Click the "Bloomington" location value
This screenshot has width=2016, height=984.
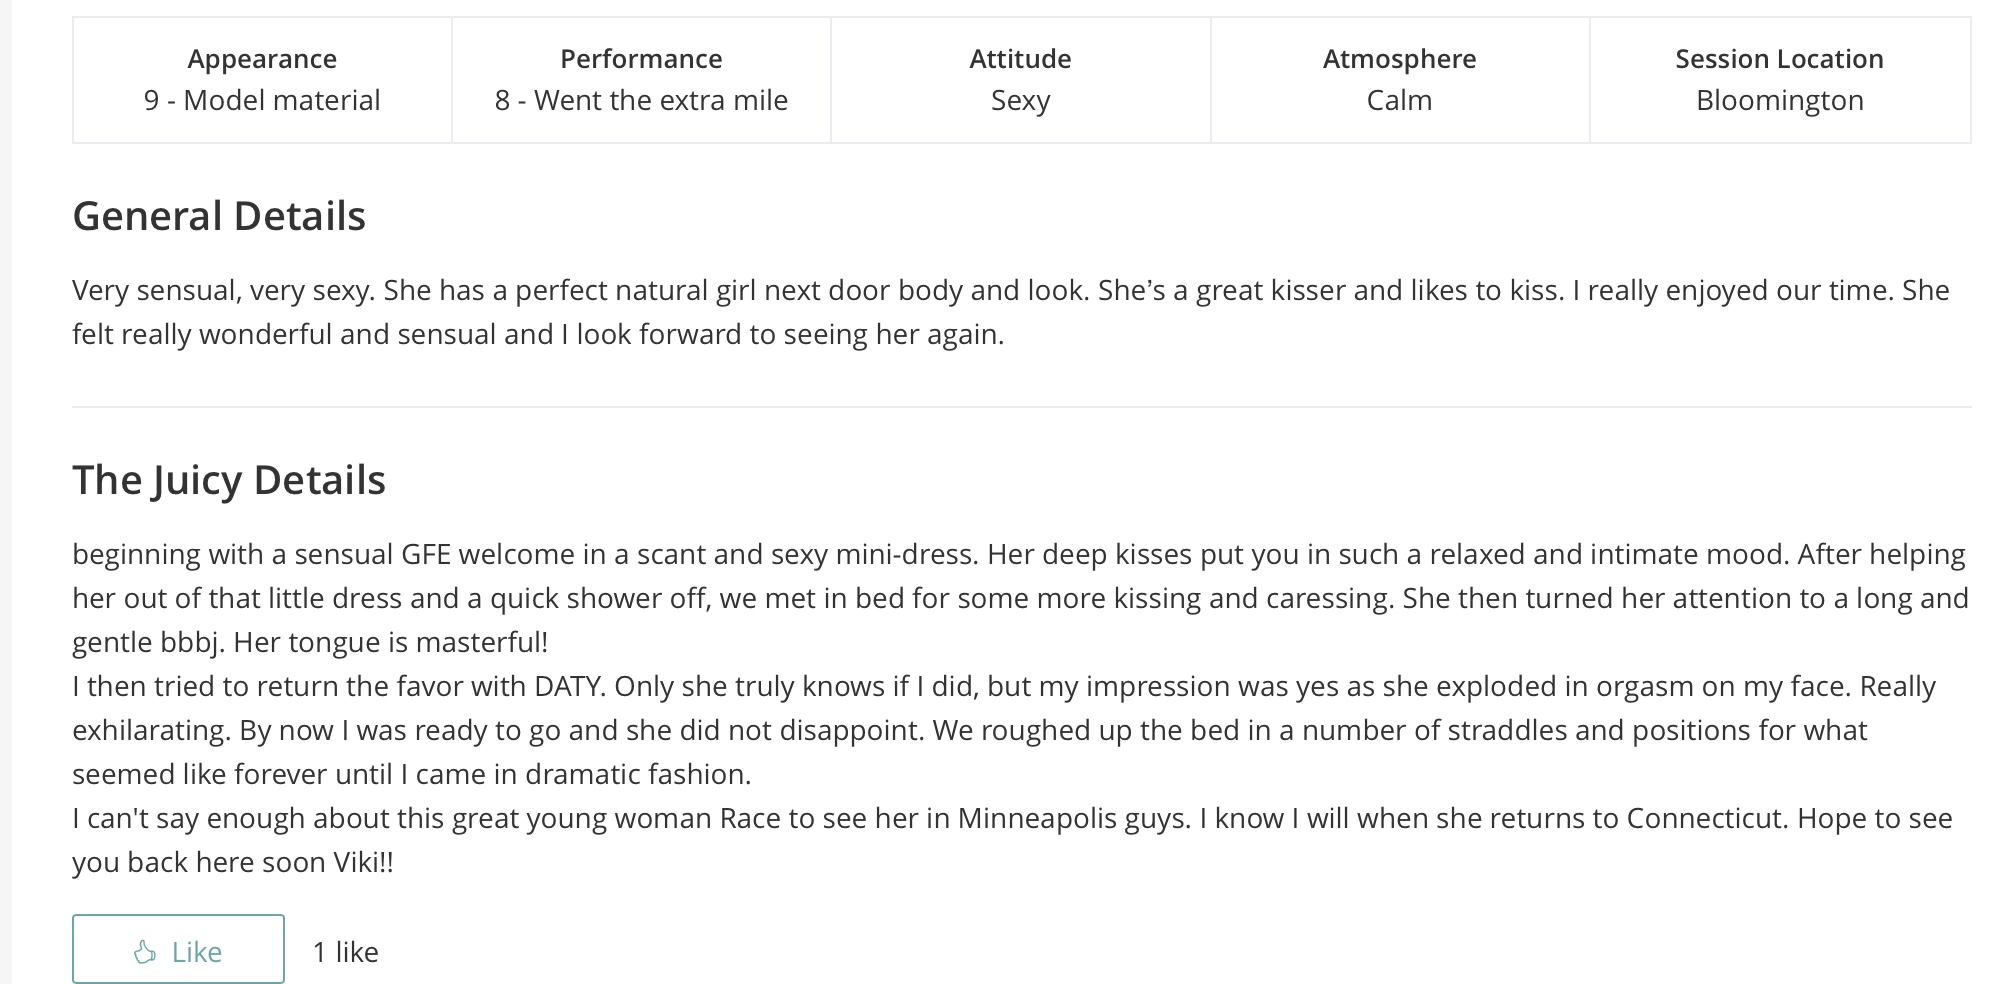click(1779, 100)
